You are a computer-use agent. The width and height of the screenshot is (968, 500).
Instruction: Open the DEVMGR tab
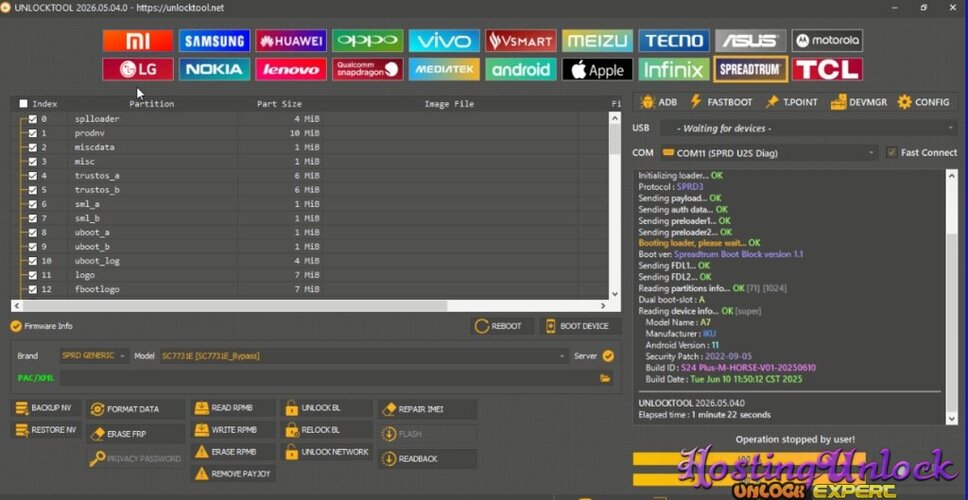click(859, 102)
